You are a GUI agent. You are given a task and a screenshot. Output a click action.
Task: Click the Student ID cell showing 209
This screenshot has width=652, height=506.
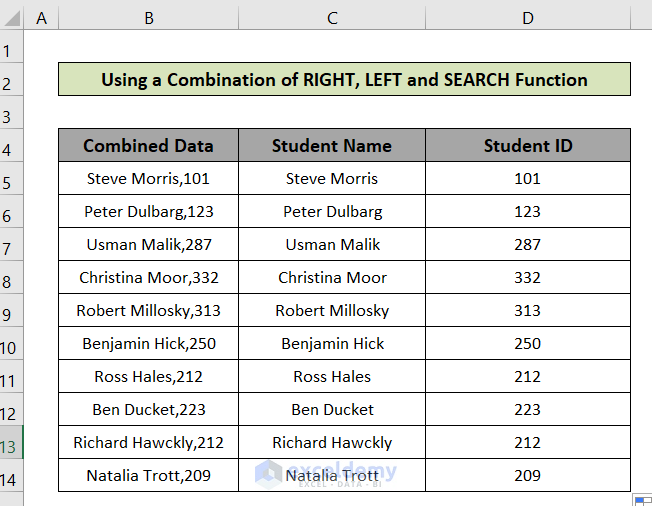click(x=528, y=475)
